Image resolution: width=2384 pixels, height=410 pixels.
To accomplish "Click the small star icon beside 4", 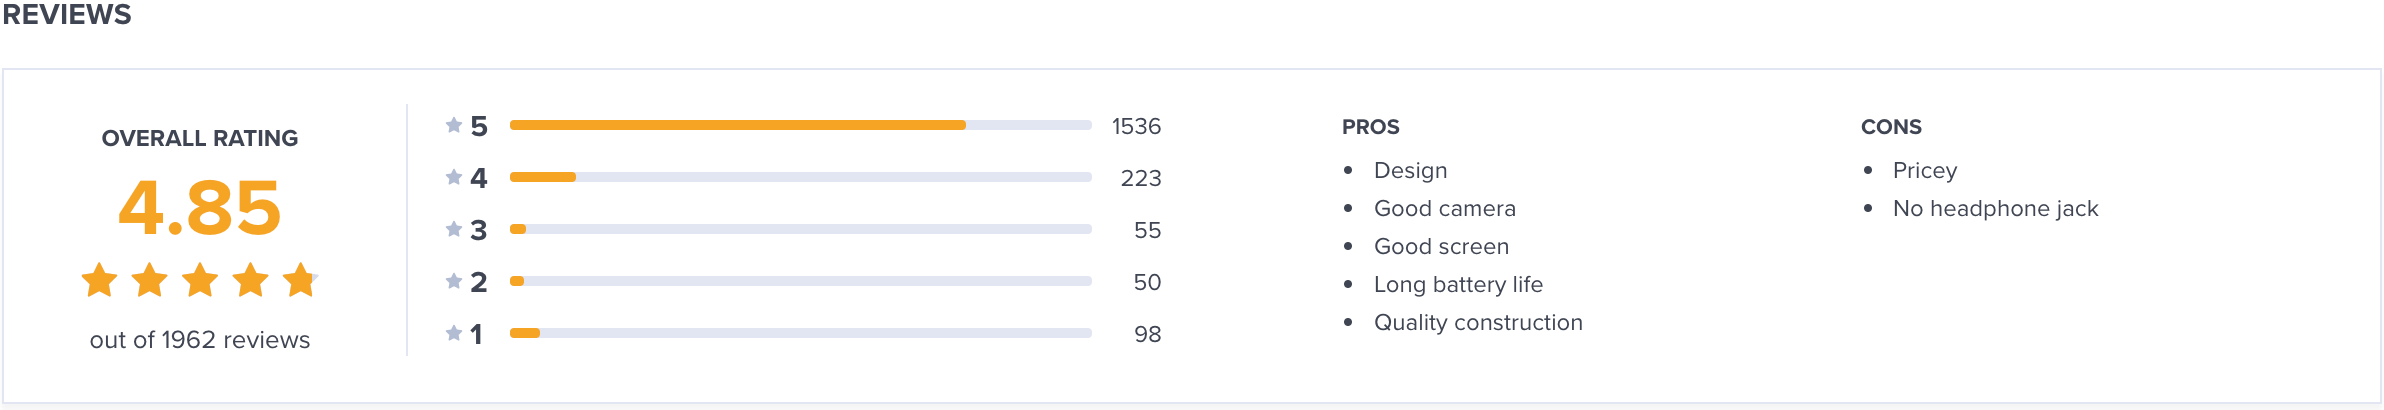I will 454,177.
